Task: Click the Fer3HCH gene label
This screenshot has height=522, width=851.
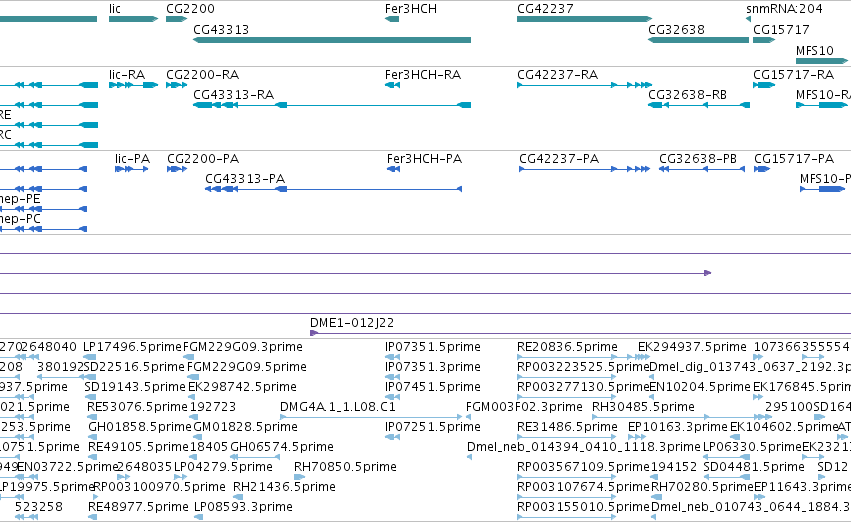Action: click(x=411, y=9)
